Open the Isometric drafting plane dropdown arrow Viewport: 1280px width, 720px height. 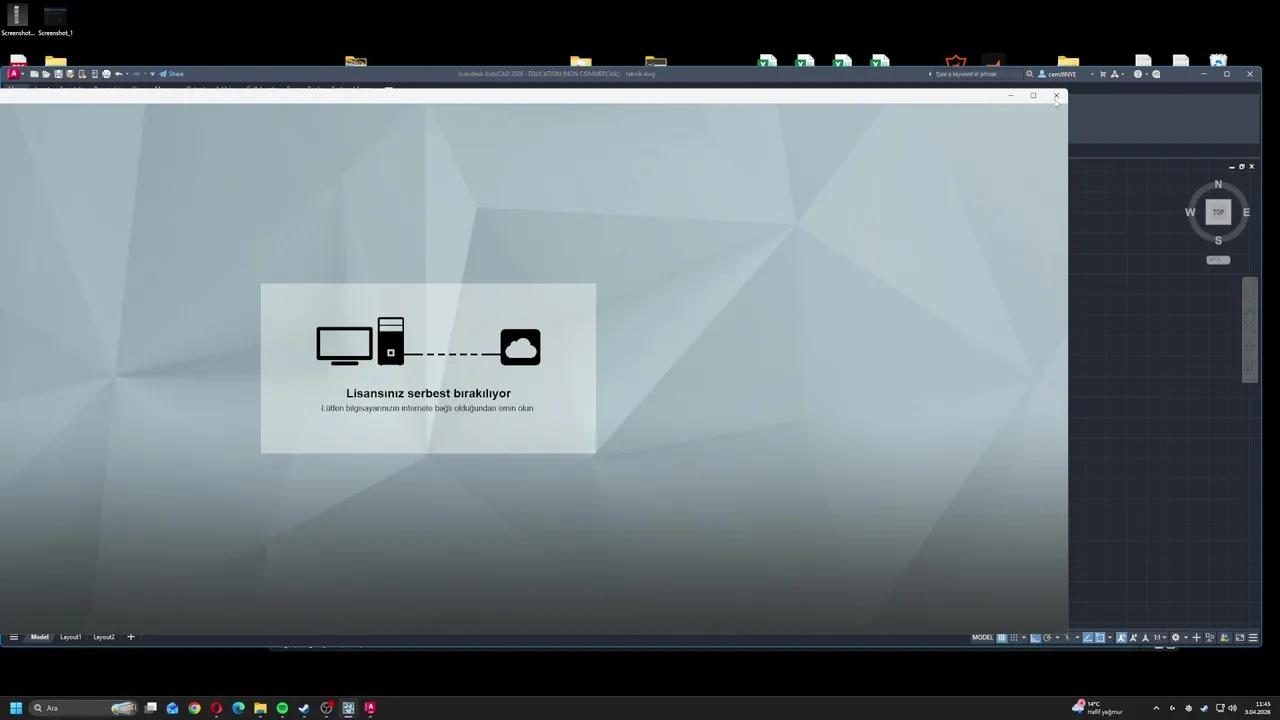pyautogui.click(x=1077, y=638)
